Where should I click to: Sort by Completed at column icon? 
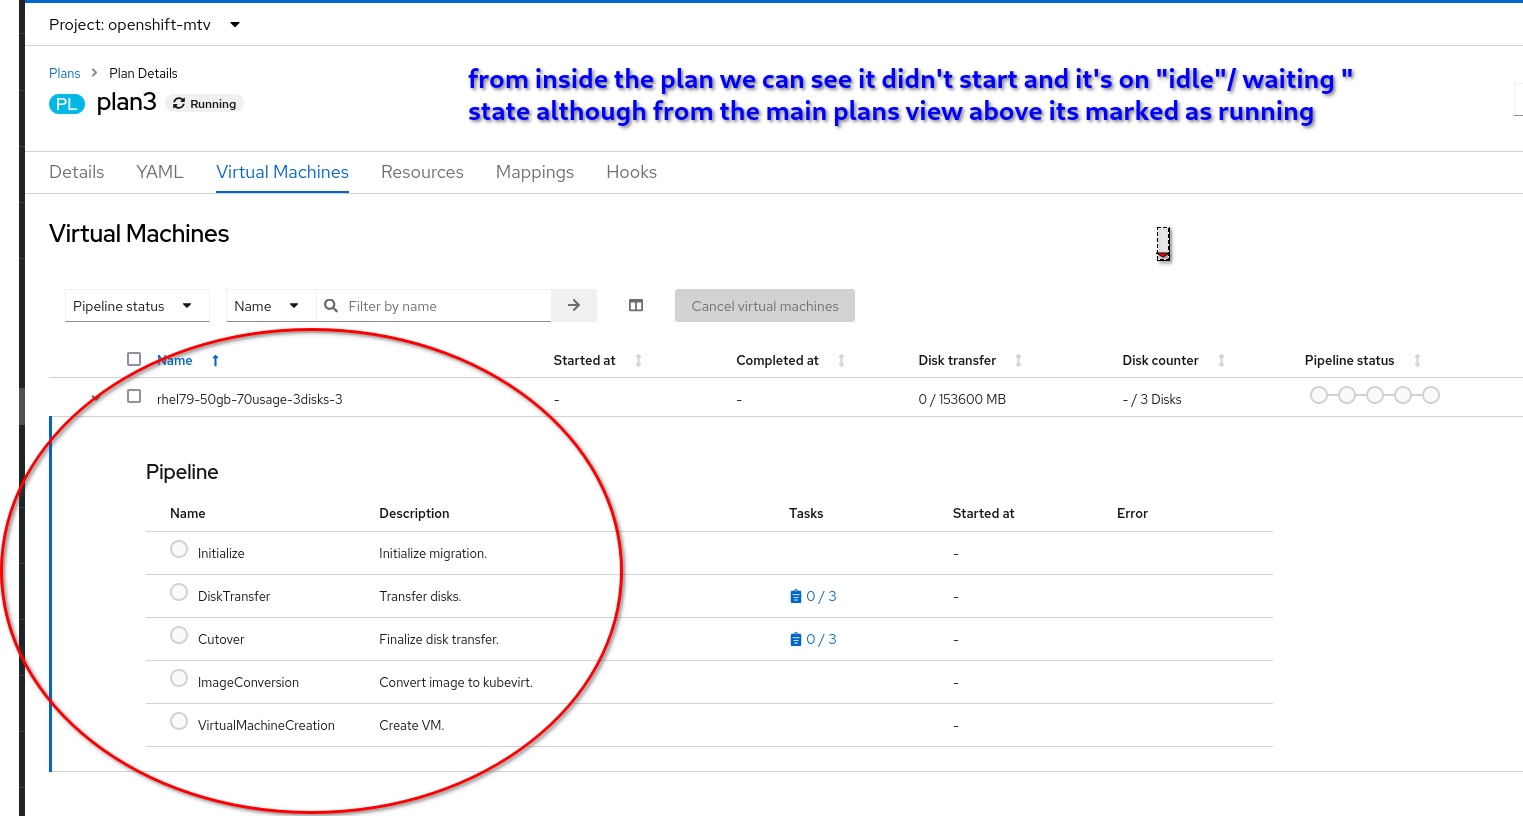(841, 361)
